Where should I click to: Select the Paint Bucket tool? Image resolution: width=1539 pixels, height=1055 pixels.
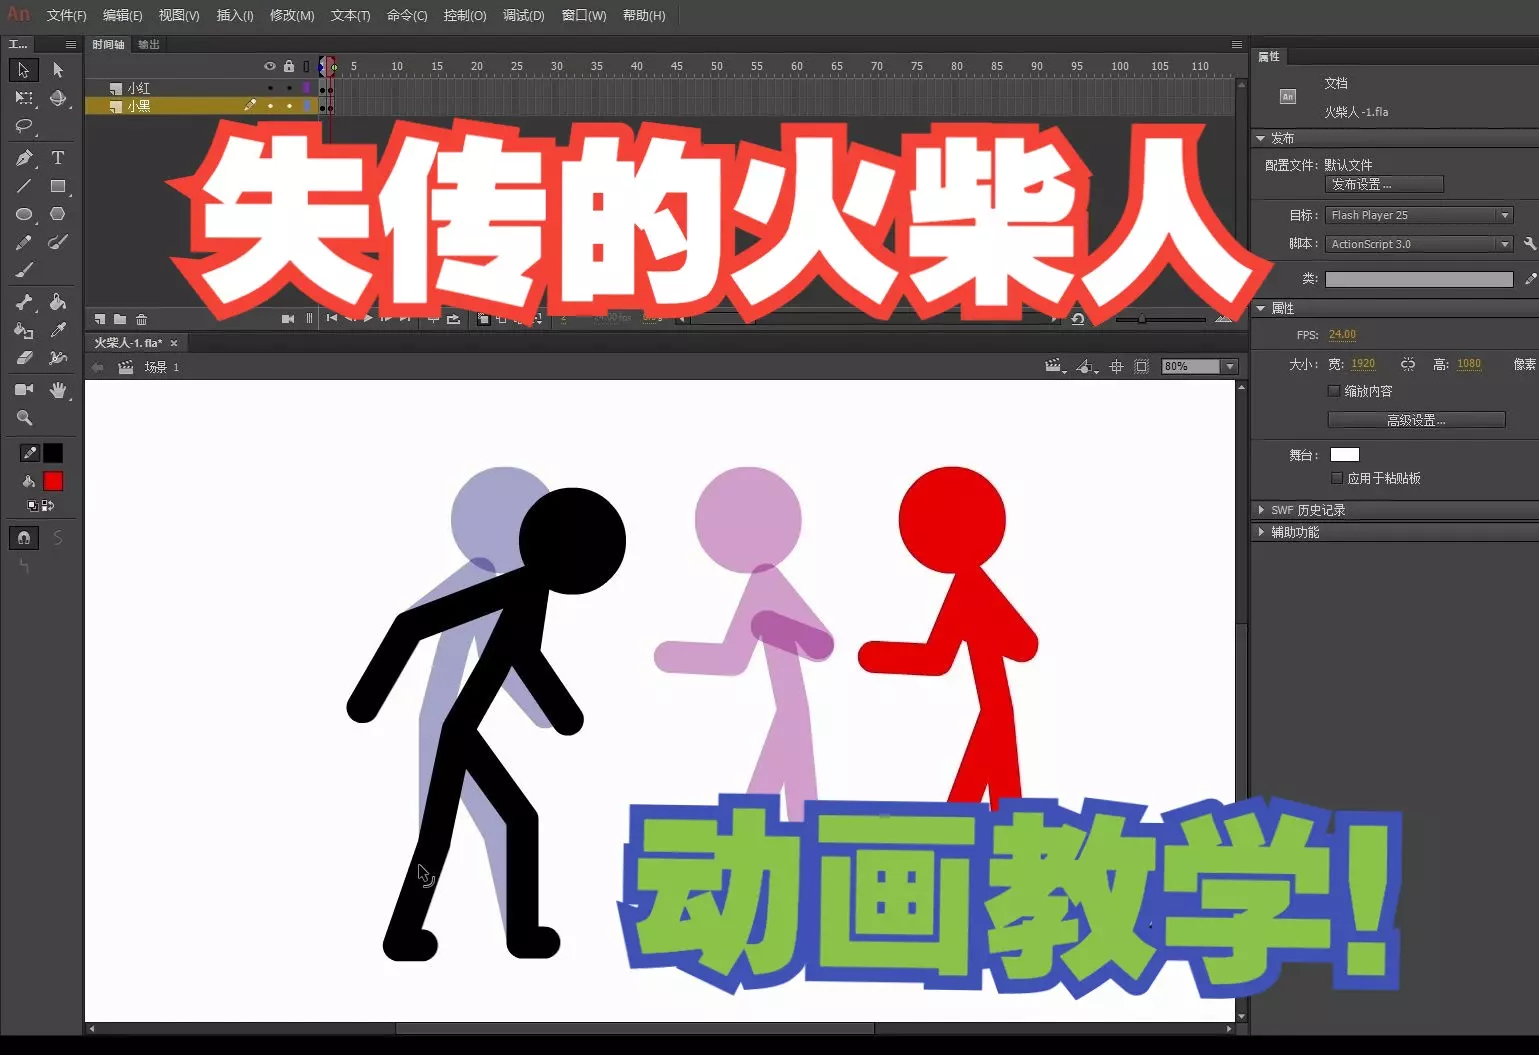tap(58, 302)
